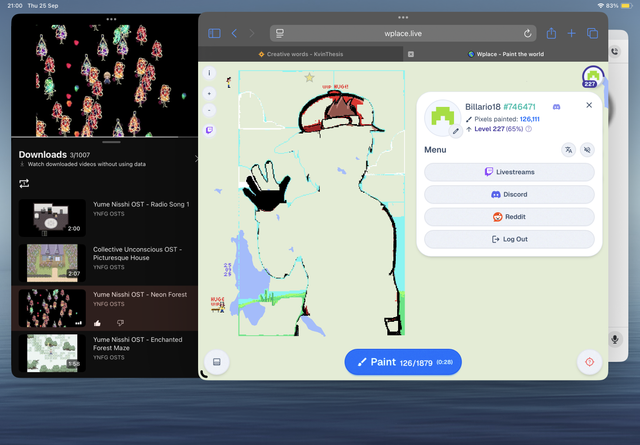This screenshot has width=640, height=445.
Task: Select the Wplace - Paint the world tab
Action: click(506, 54)
